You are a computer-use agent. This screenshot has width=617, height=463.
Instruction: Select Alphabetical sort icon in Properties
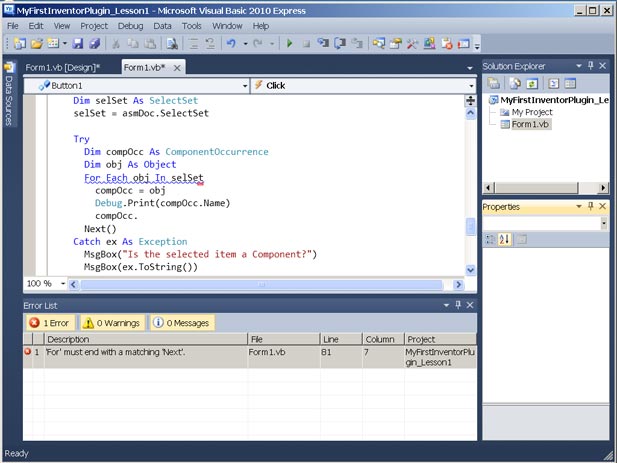point(504,239)
